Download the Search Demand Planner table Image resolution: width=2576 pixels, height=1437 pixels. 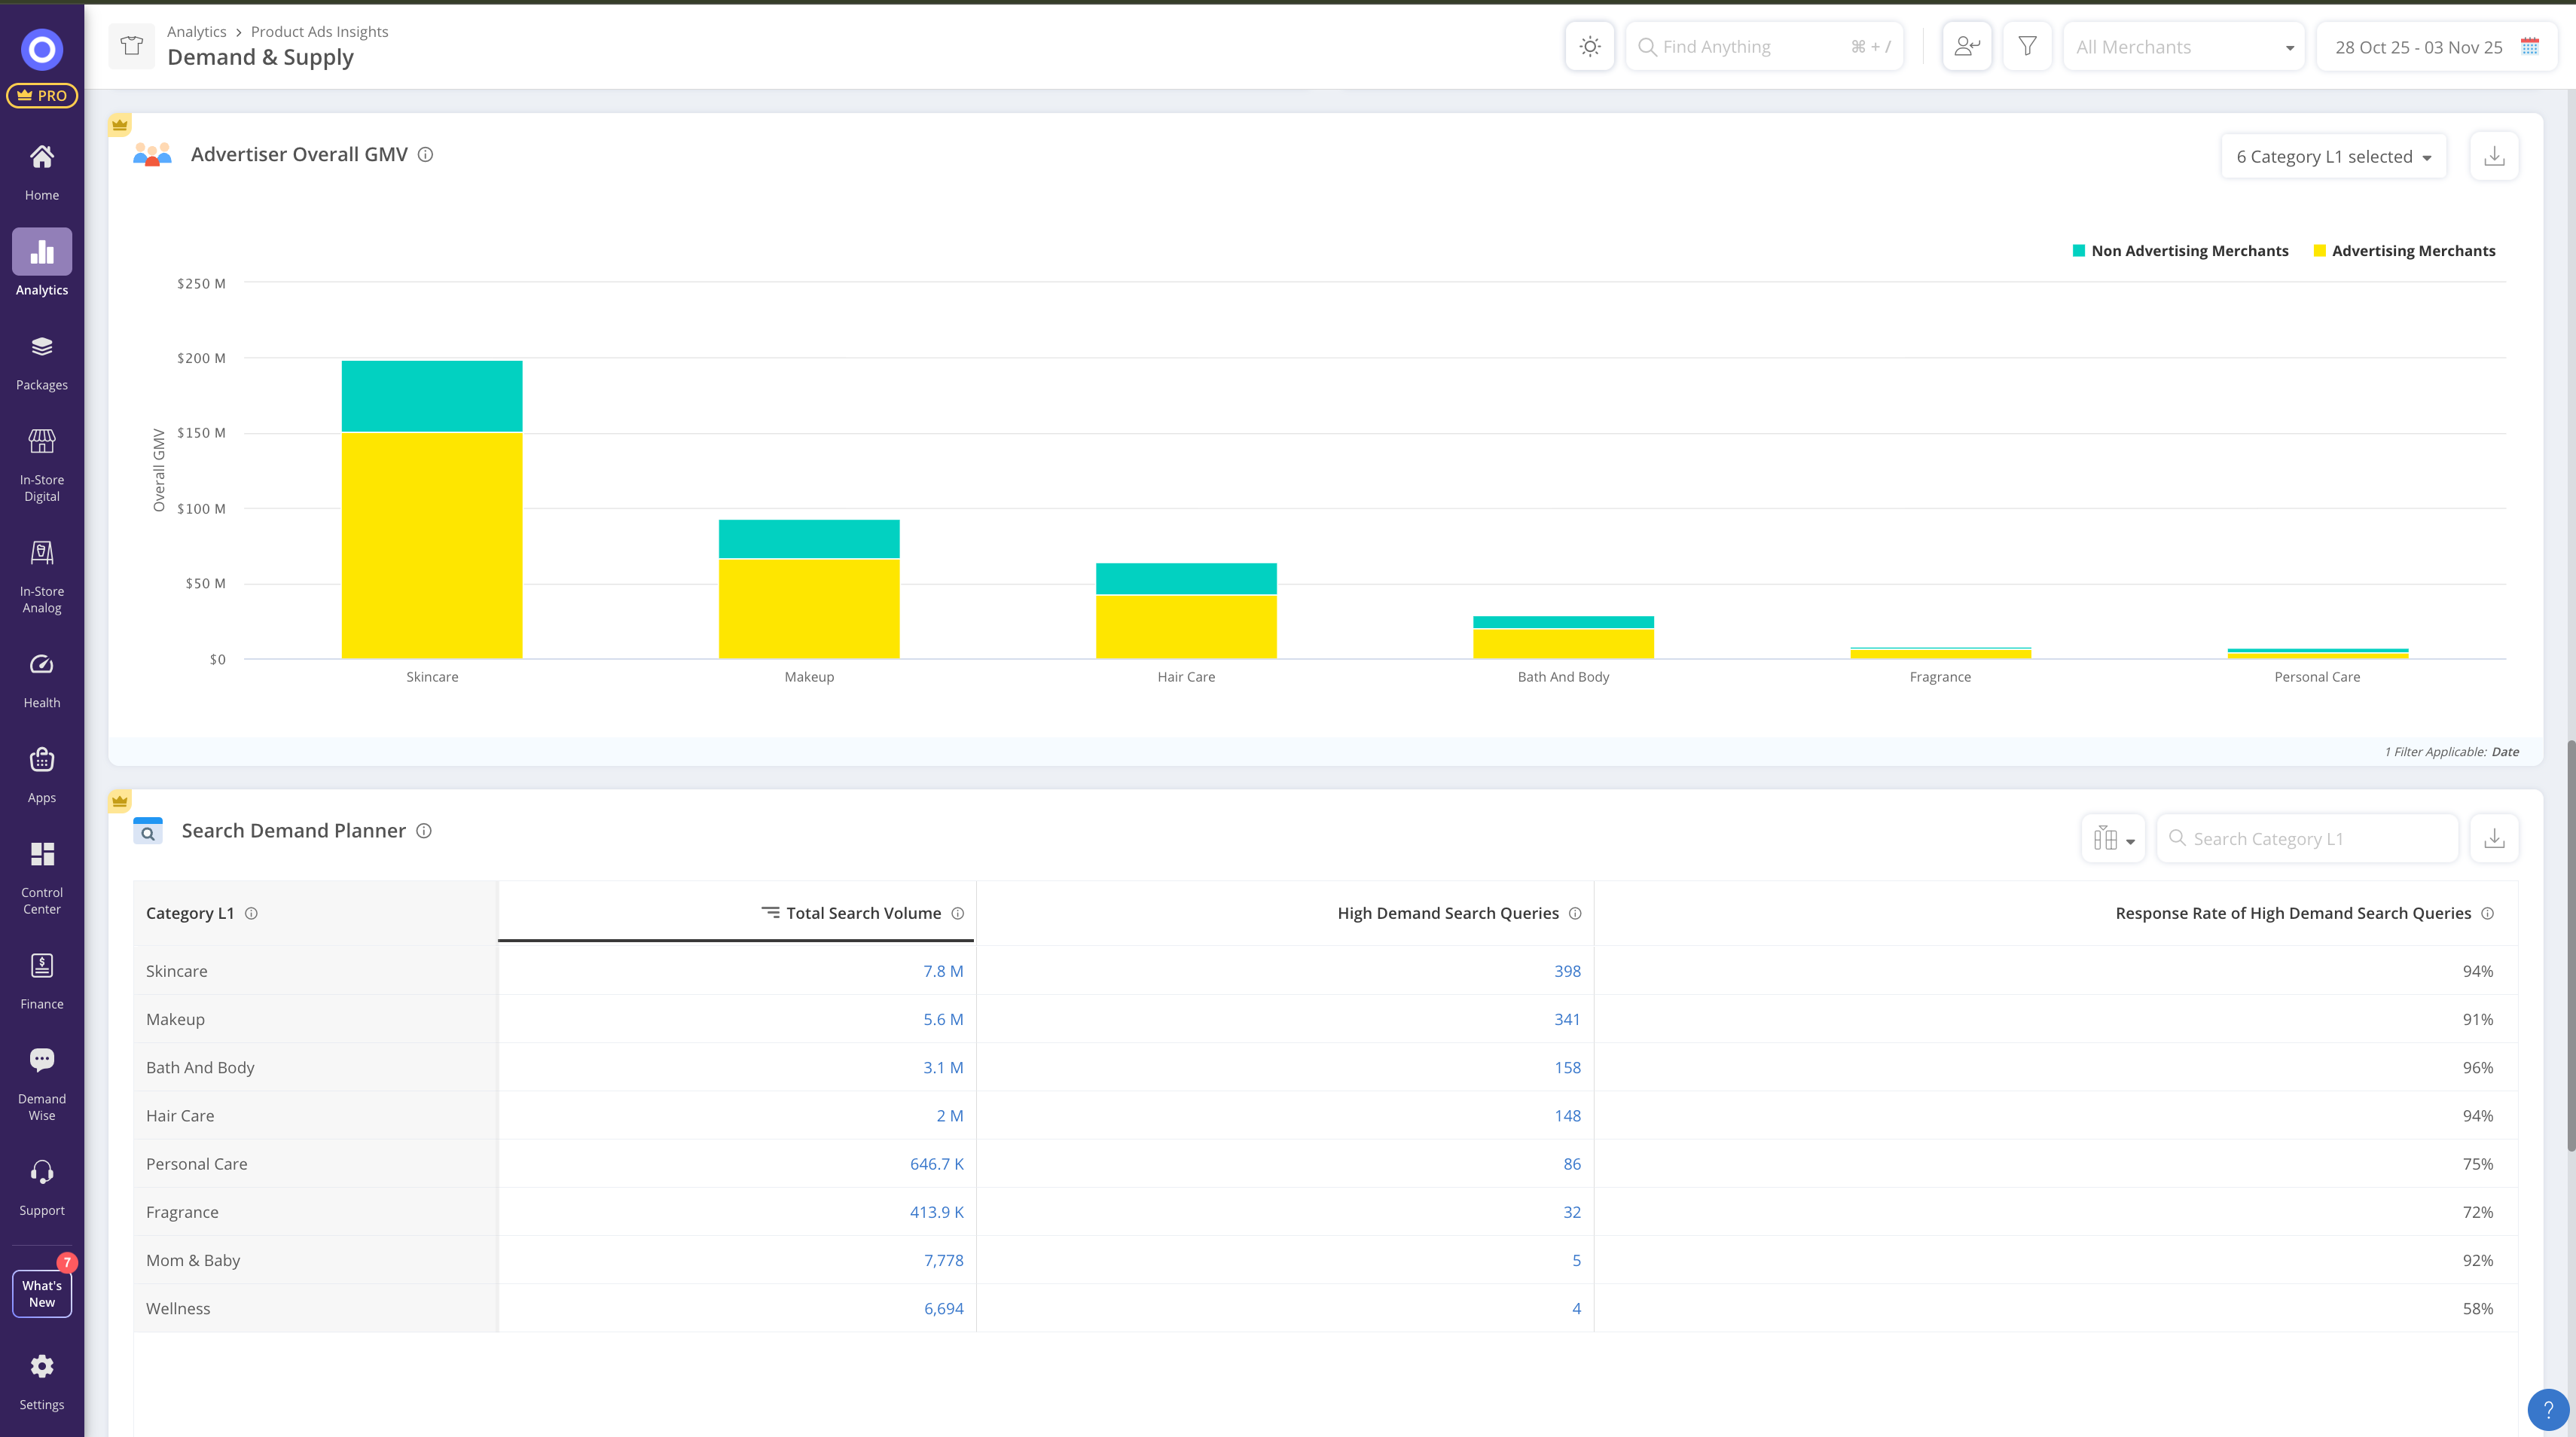coord(2494,839)
